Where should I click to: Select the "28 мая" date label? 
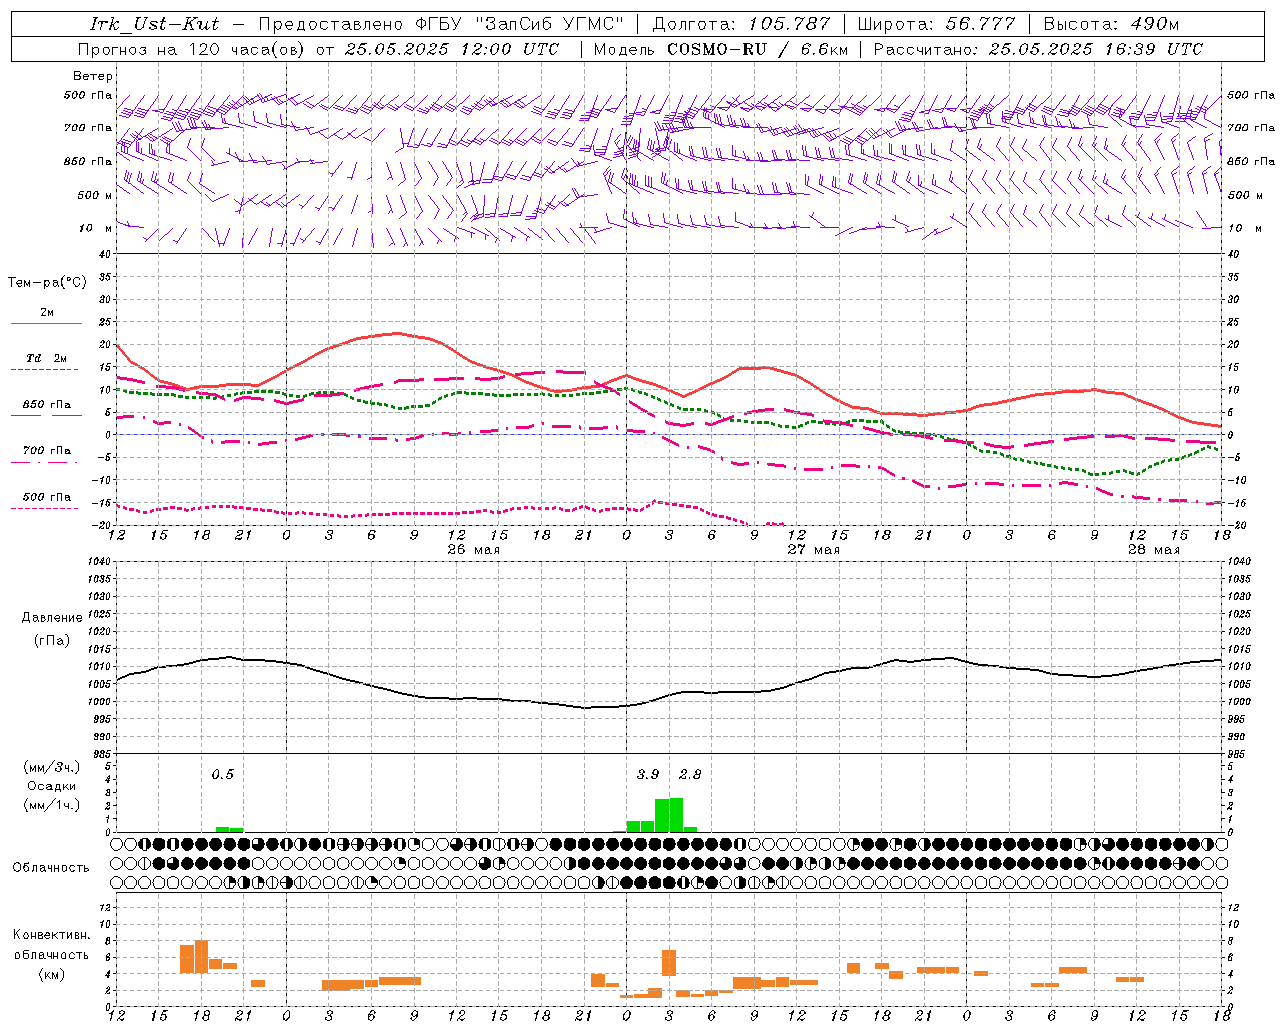click(1153, 550)
